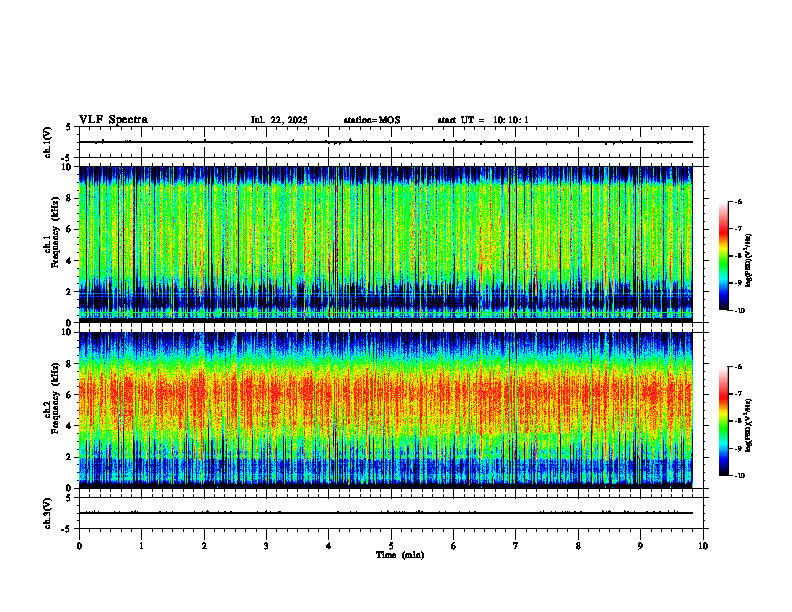Click the "ch.1(V)" waveform axis label

pyautogui.click(x=47, y=142)
